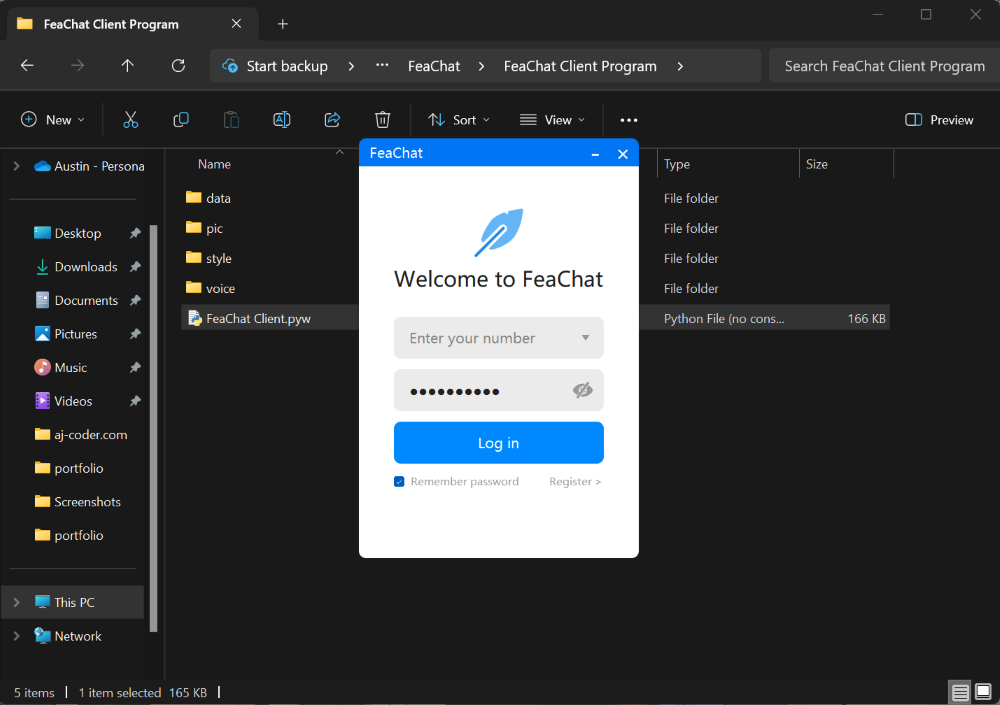Open the Sort dropdown menu
Viewport: 1000px width, 705px height.
(459, 120)
